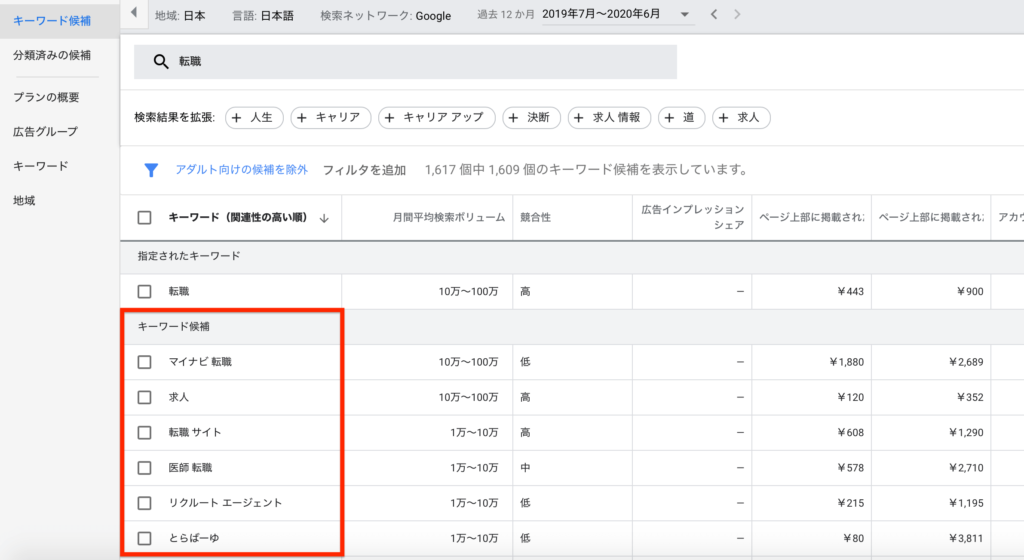Click the blue filter funnel icon
The image size is (1024, 560).
(151, 170)
